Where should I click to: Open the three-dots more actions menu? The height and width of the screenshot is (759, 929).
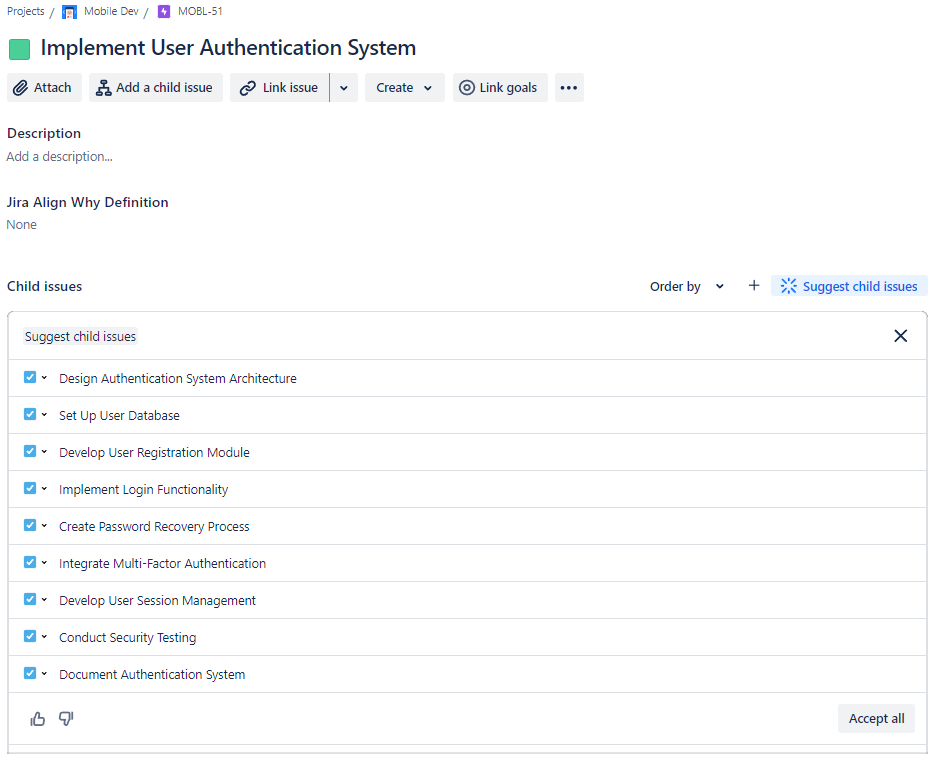click(569, 88)
